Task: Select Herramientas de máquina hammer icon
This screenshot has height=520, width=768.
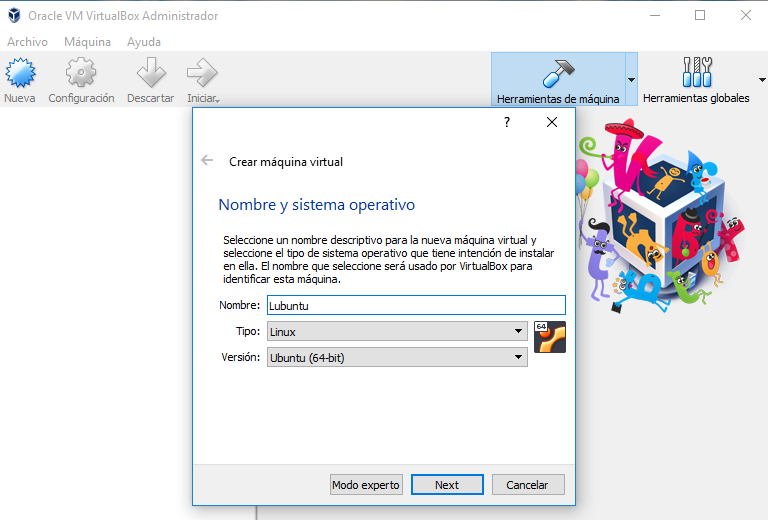Action: pyautogui.click(x=557, y=74)
